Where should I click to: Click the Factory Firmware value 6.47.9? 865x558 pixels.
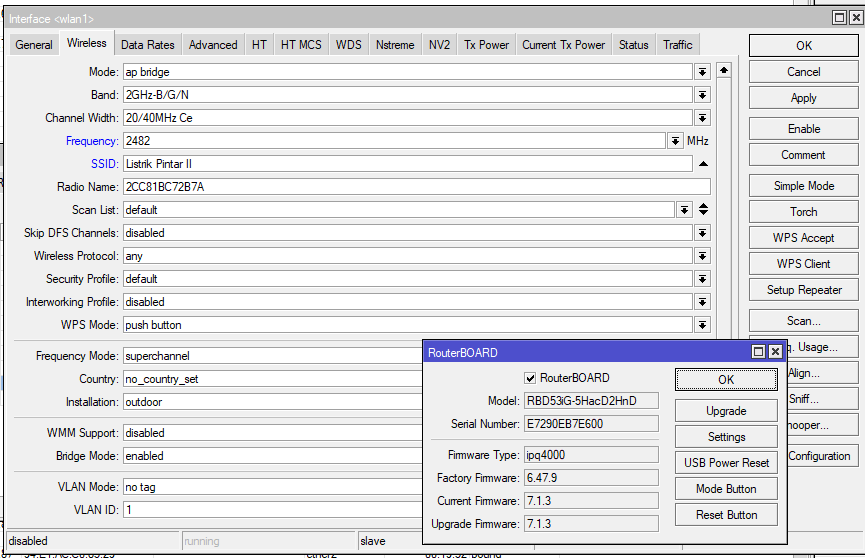pyautogui.click(x=591, y=478)
